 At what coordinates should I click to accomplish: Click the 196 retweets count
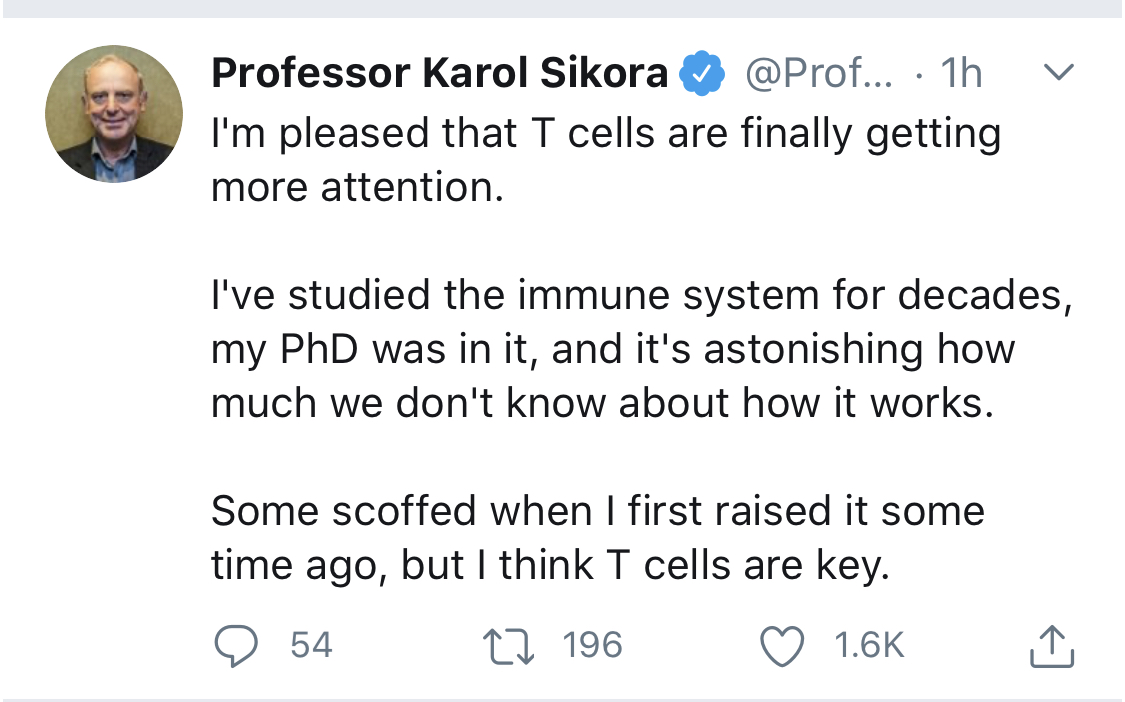[592, 646]
